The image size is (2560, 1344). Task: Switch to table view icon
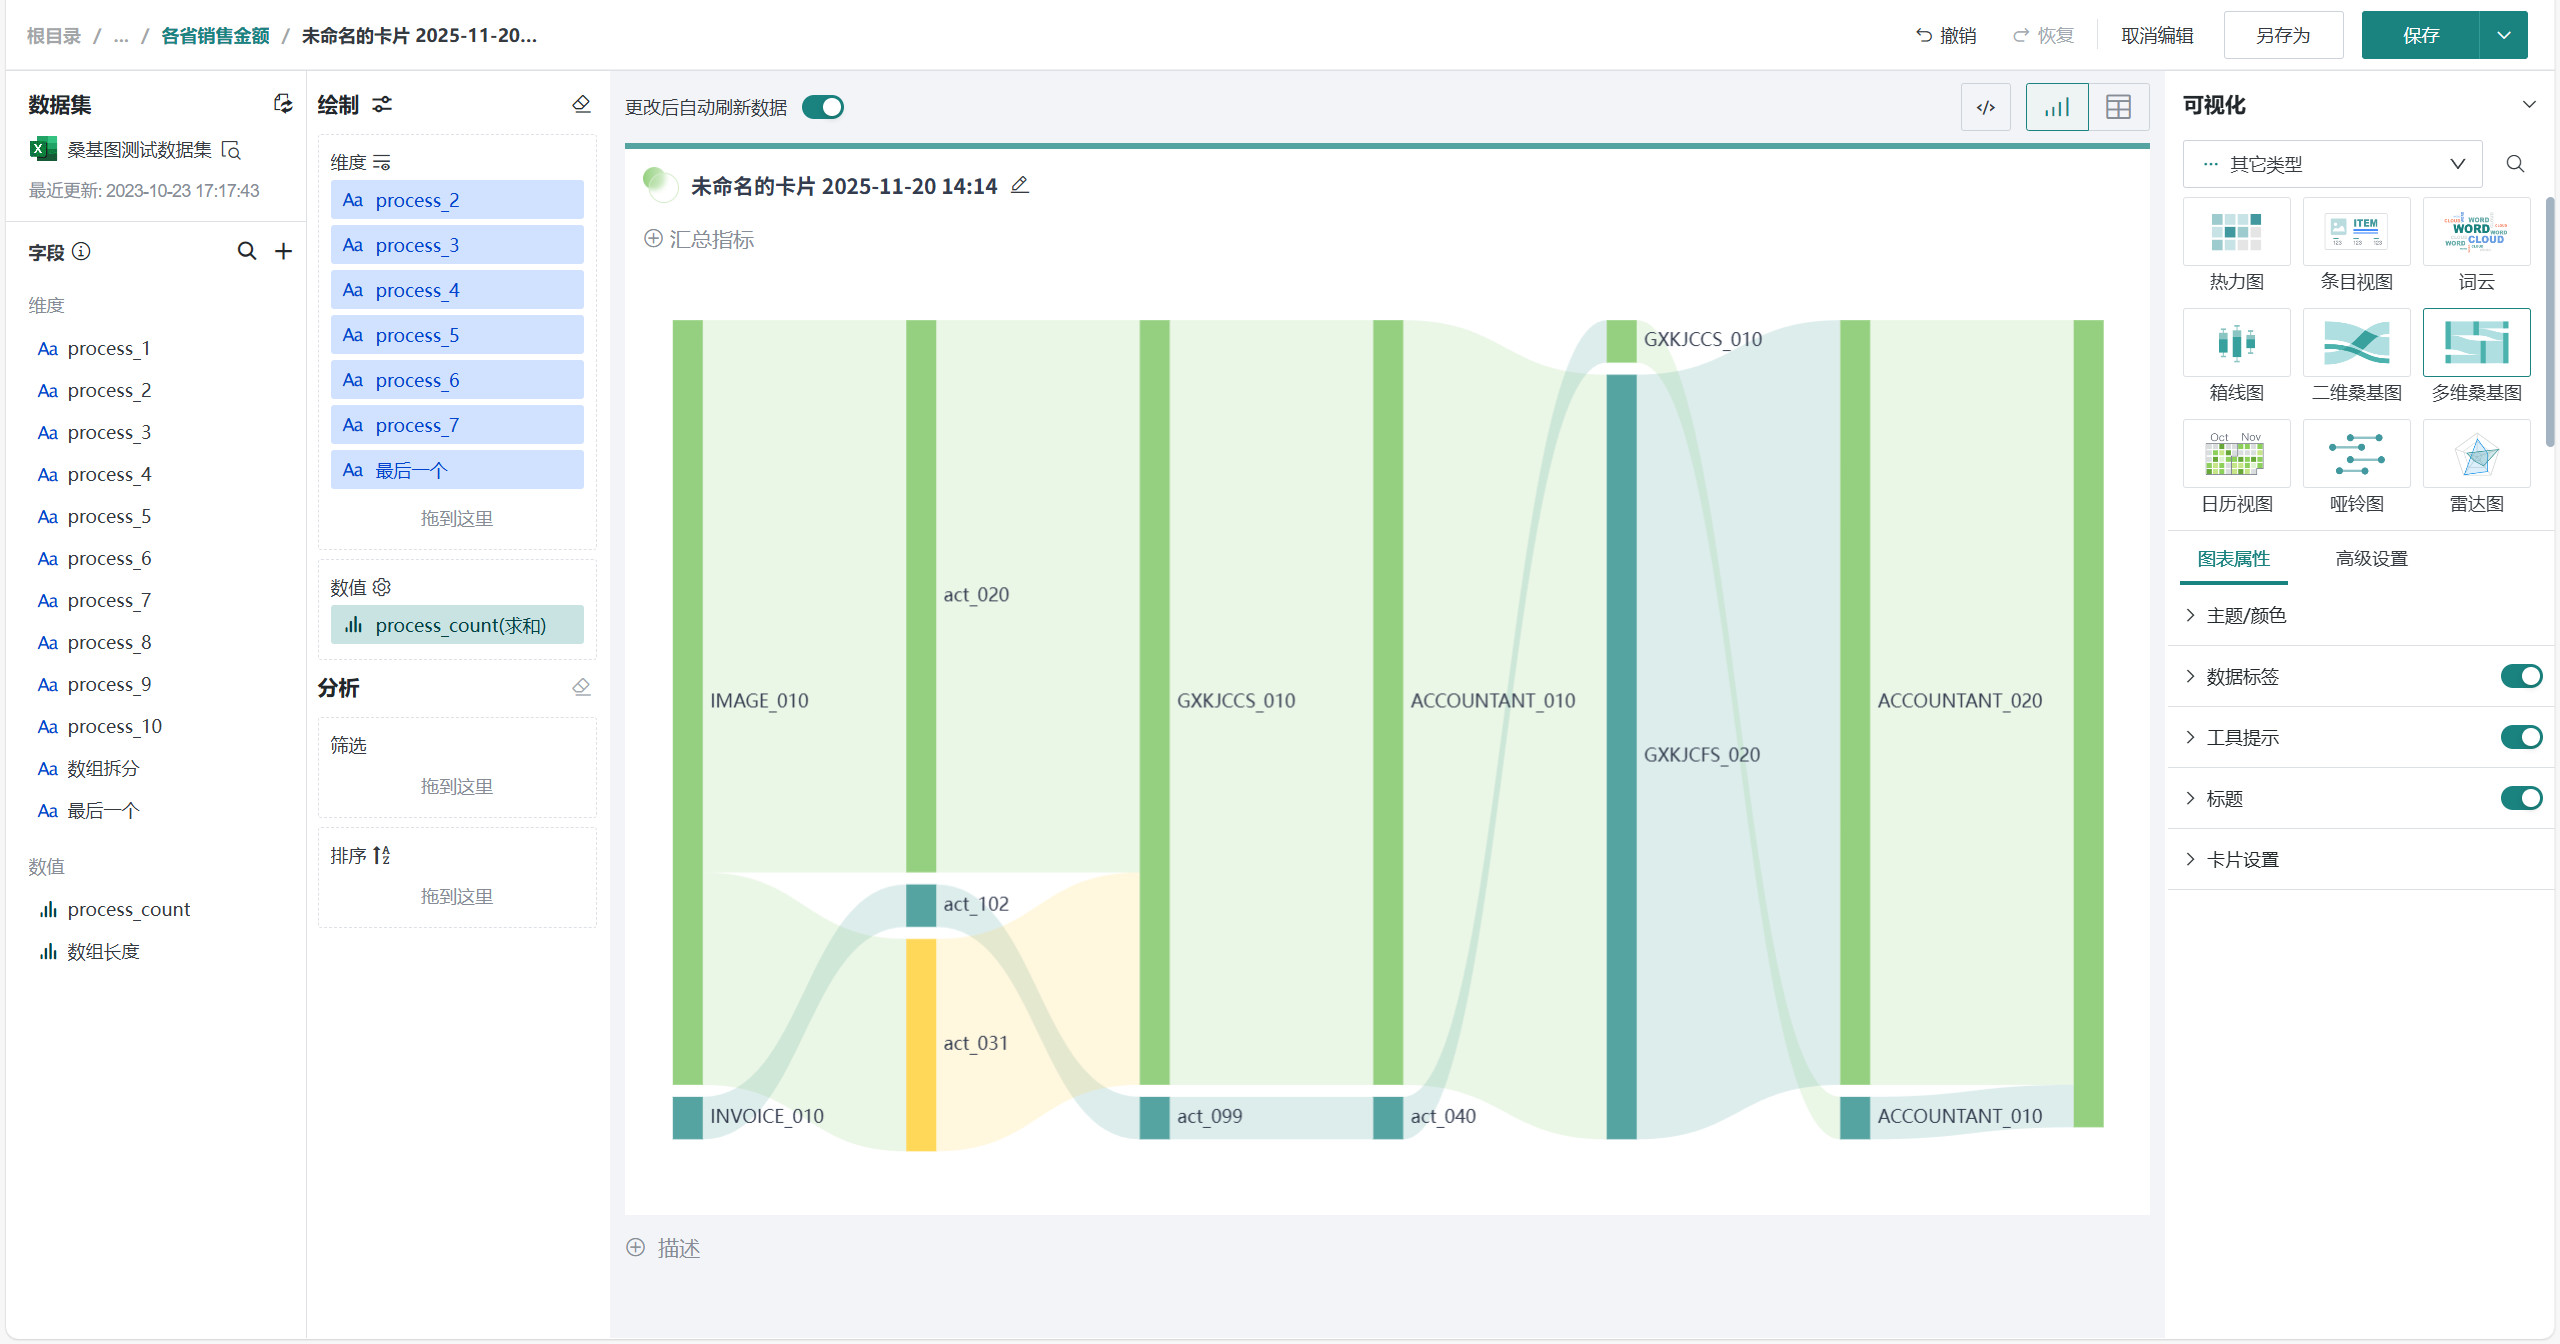coord(2118,107)
